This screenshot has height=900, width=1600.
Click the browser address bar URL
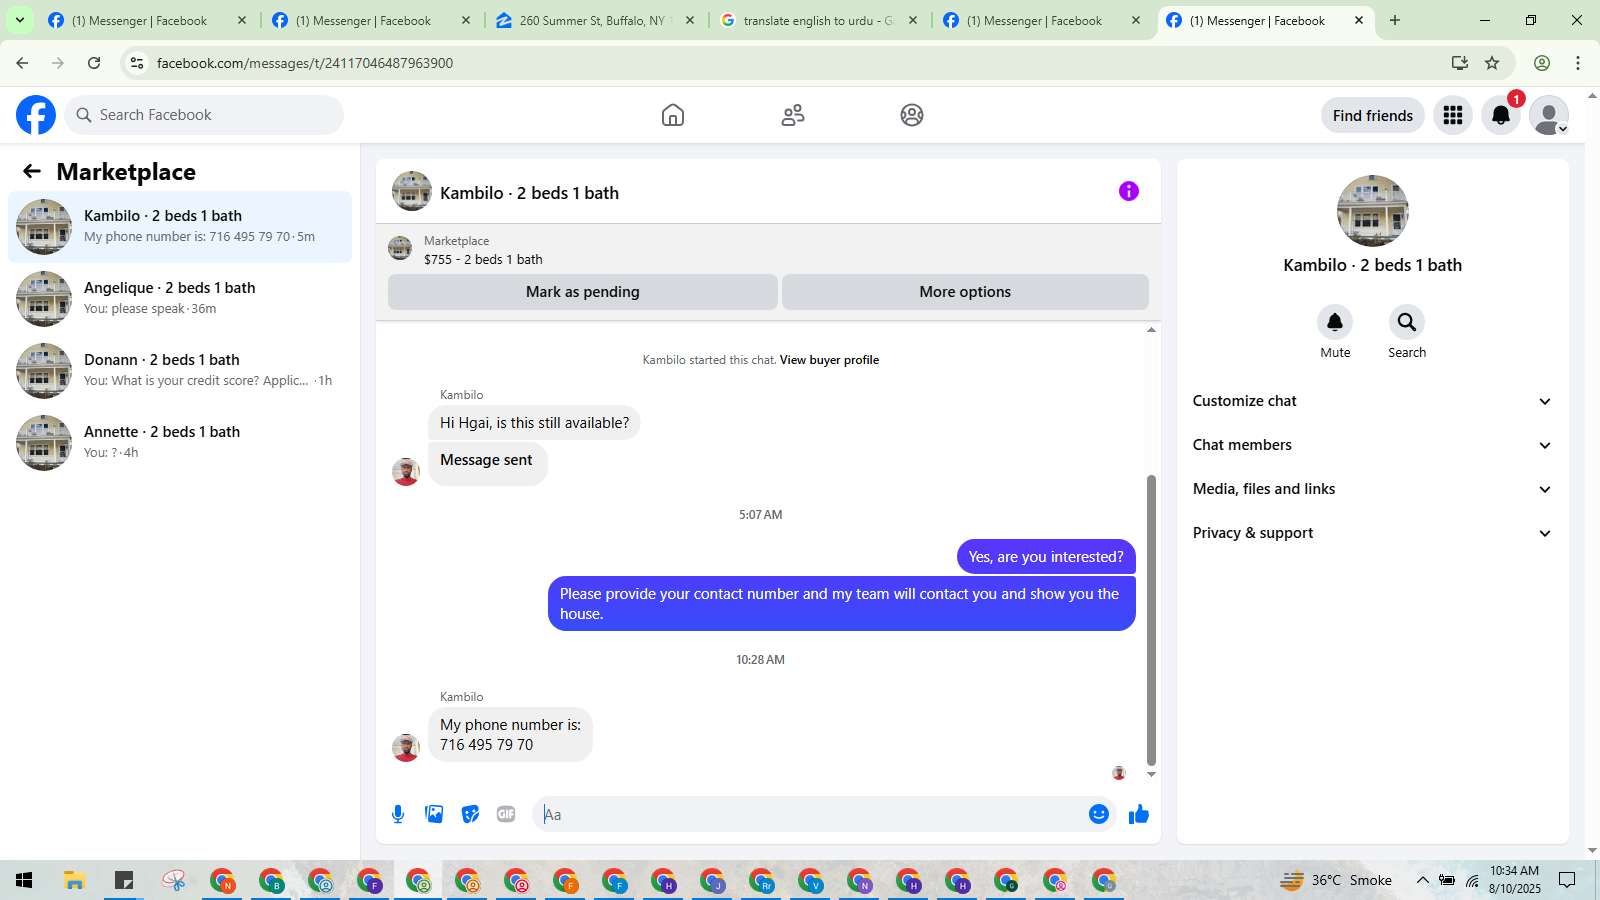click(x=304, y=63)
